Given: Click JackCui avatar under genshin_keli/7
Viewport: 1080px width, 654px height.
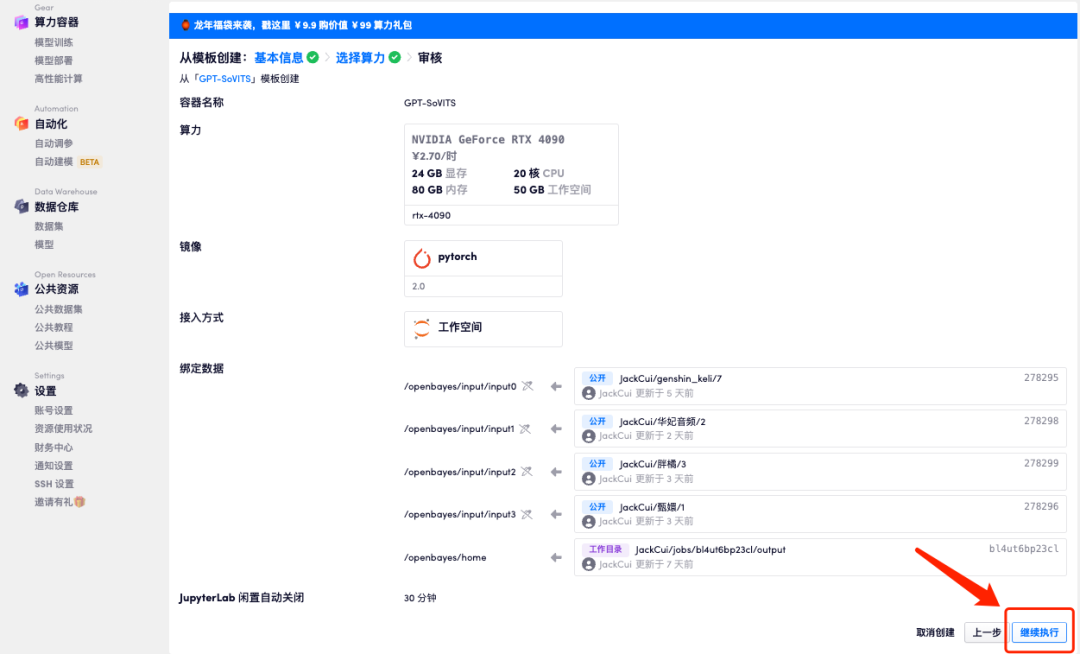Looking at the screenshot, I should [588, 393].
